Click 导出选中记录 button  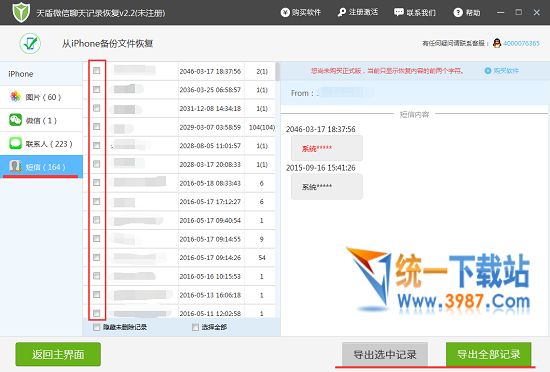tap(385, 354)
